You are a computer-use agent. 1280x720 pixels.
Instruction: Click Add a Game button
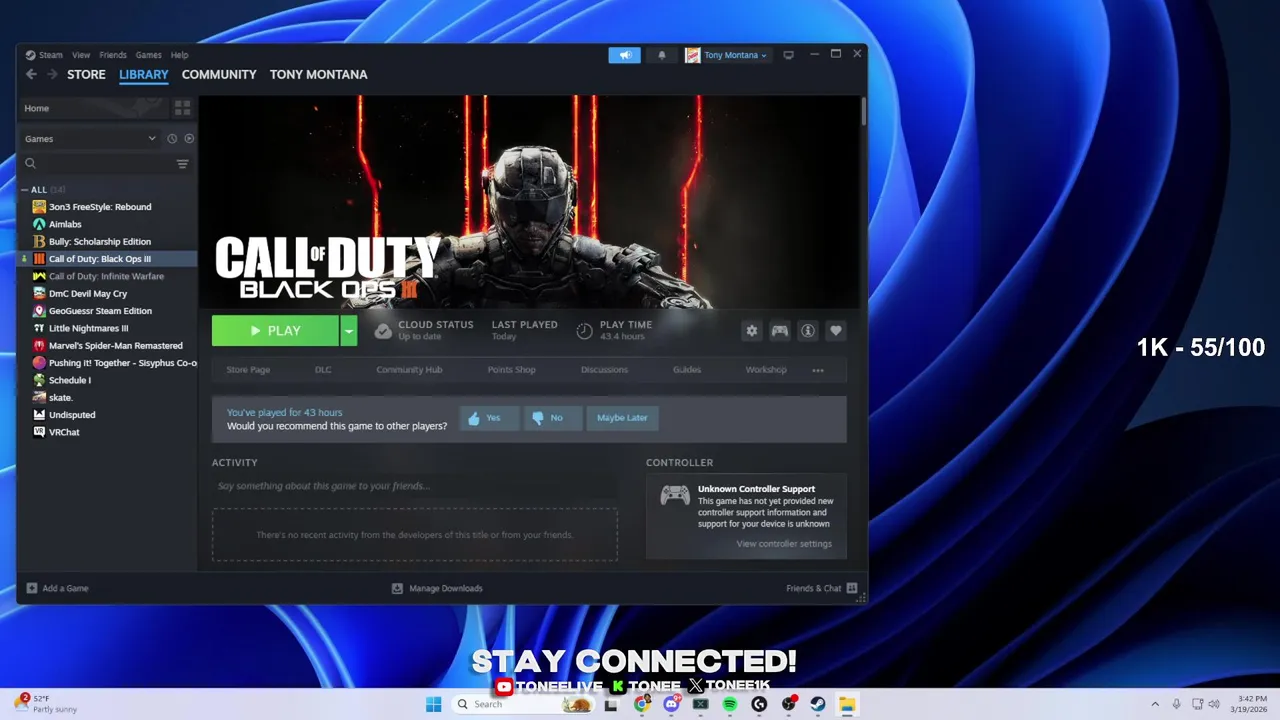click(x=57, y=588)
